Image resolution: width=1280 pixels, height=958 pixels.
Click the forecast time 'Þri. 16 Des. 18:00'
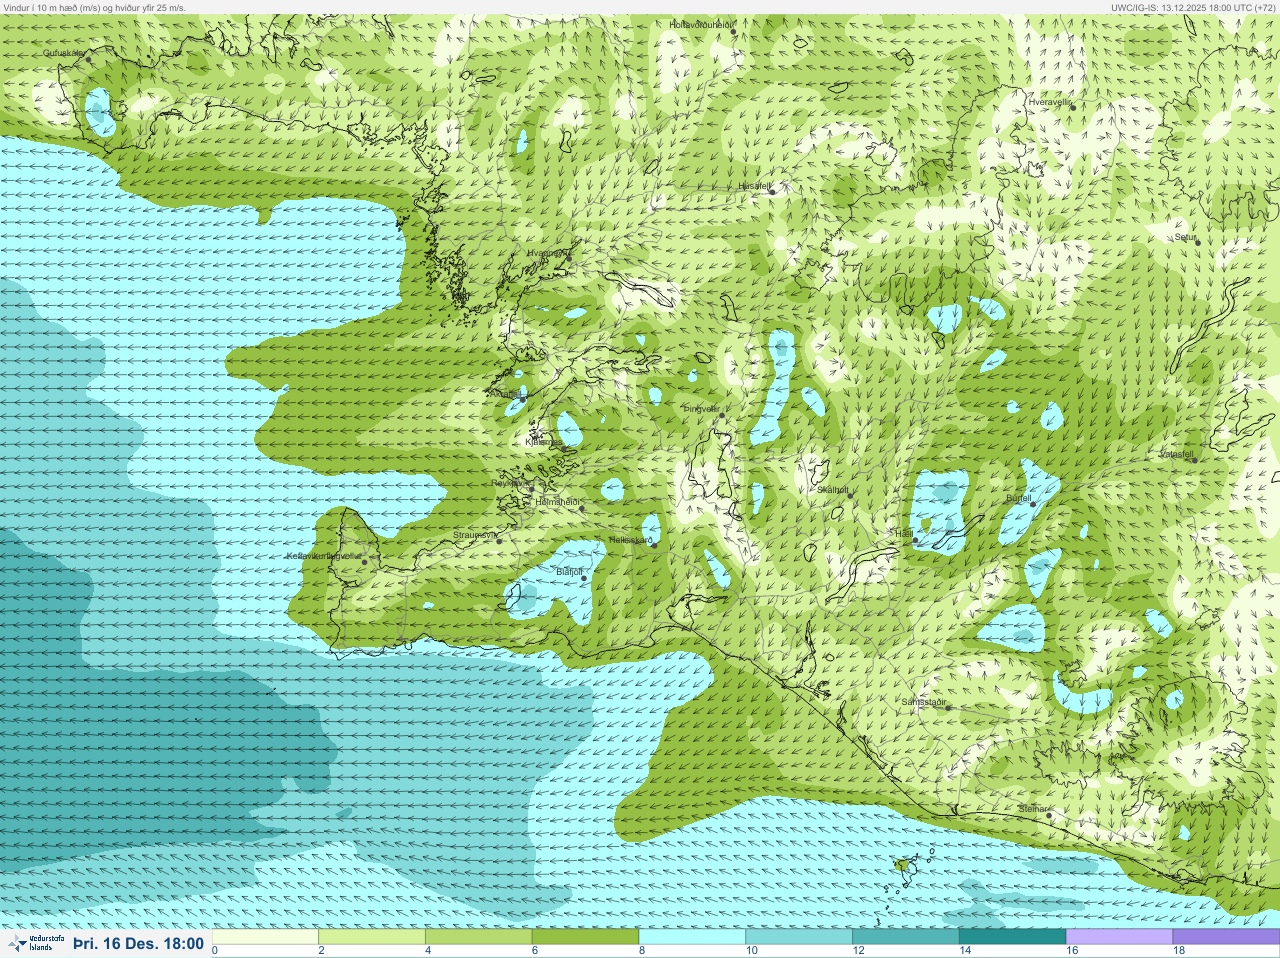point(138,943)
